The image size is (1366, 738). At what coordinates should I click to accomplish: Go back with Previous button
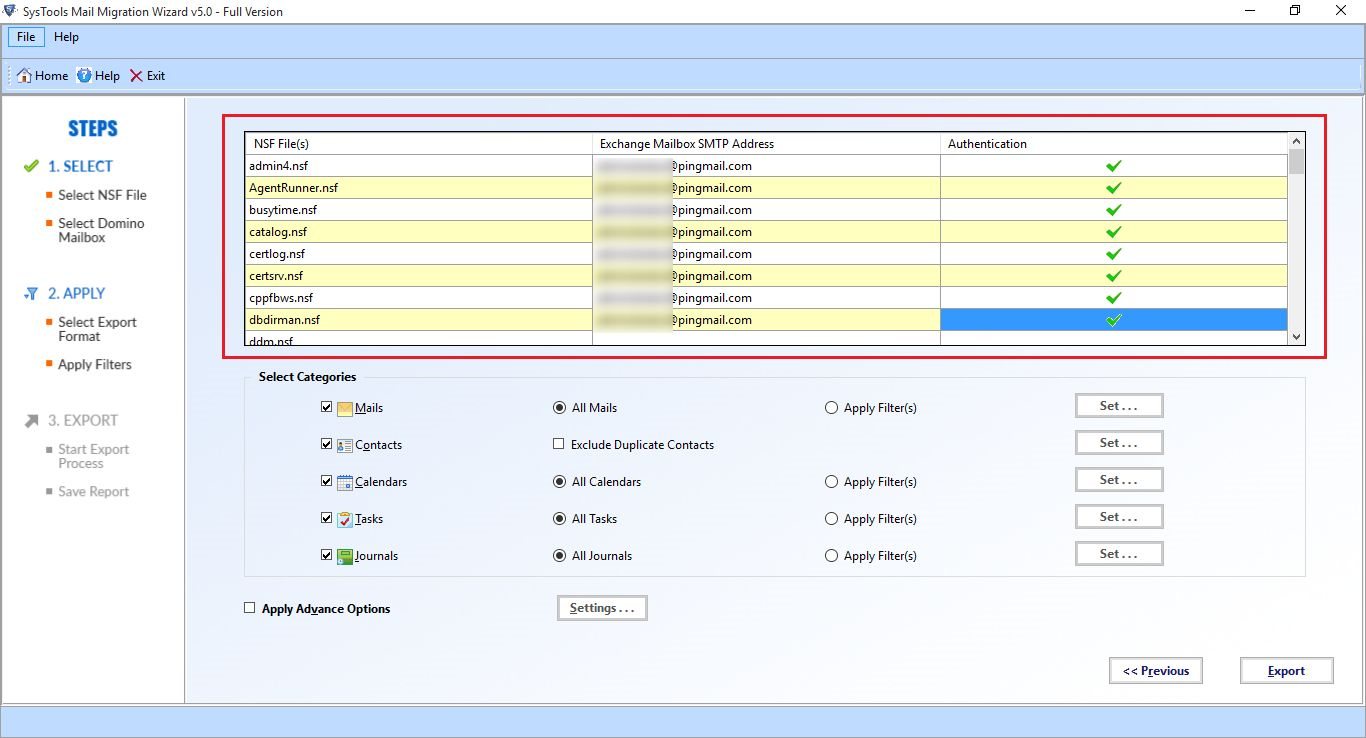(x=1156, y=671)
